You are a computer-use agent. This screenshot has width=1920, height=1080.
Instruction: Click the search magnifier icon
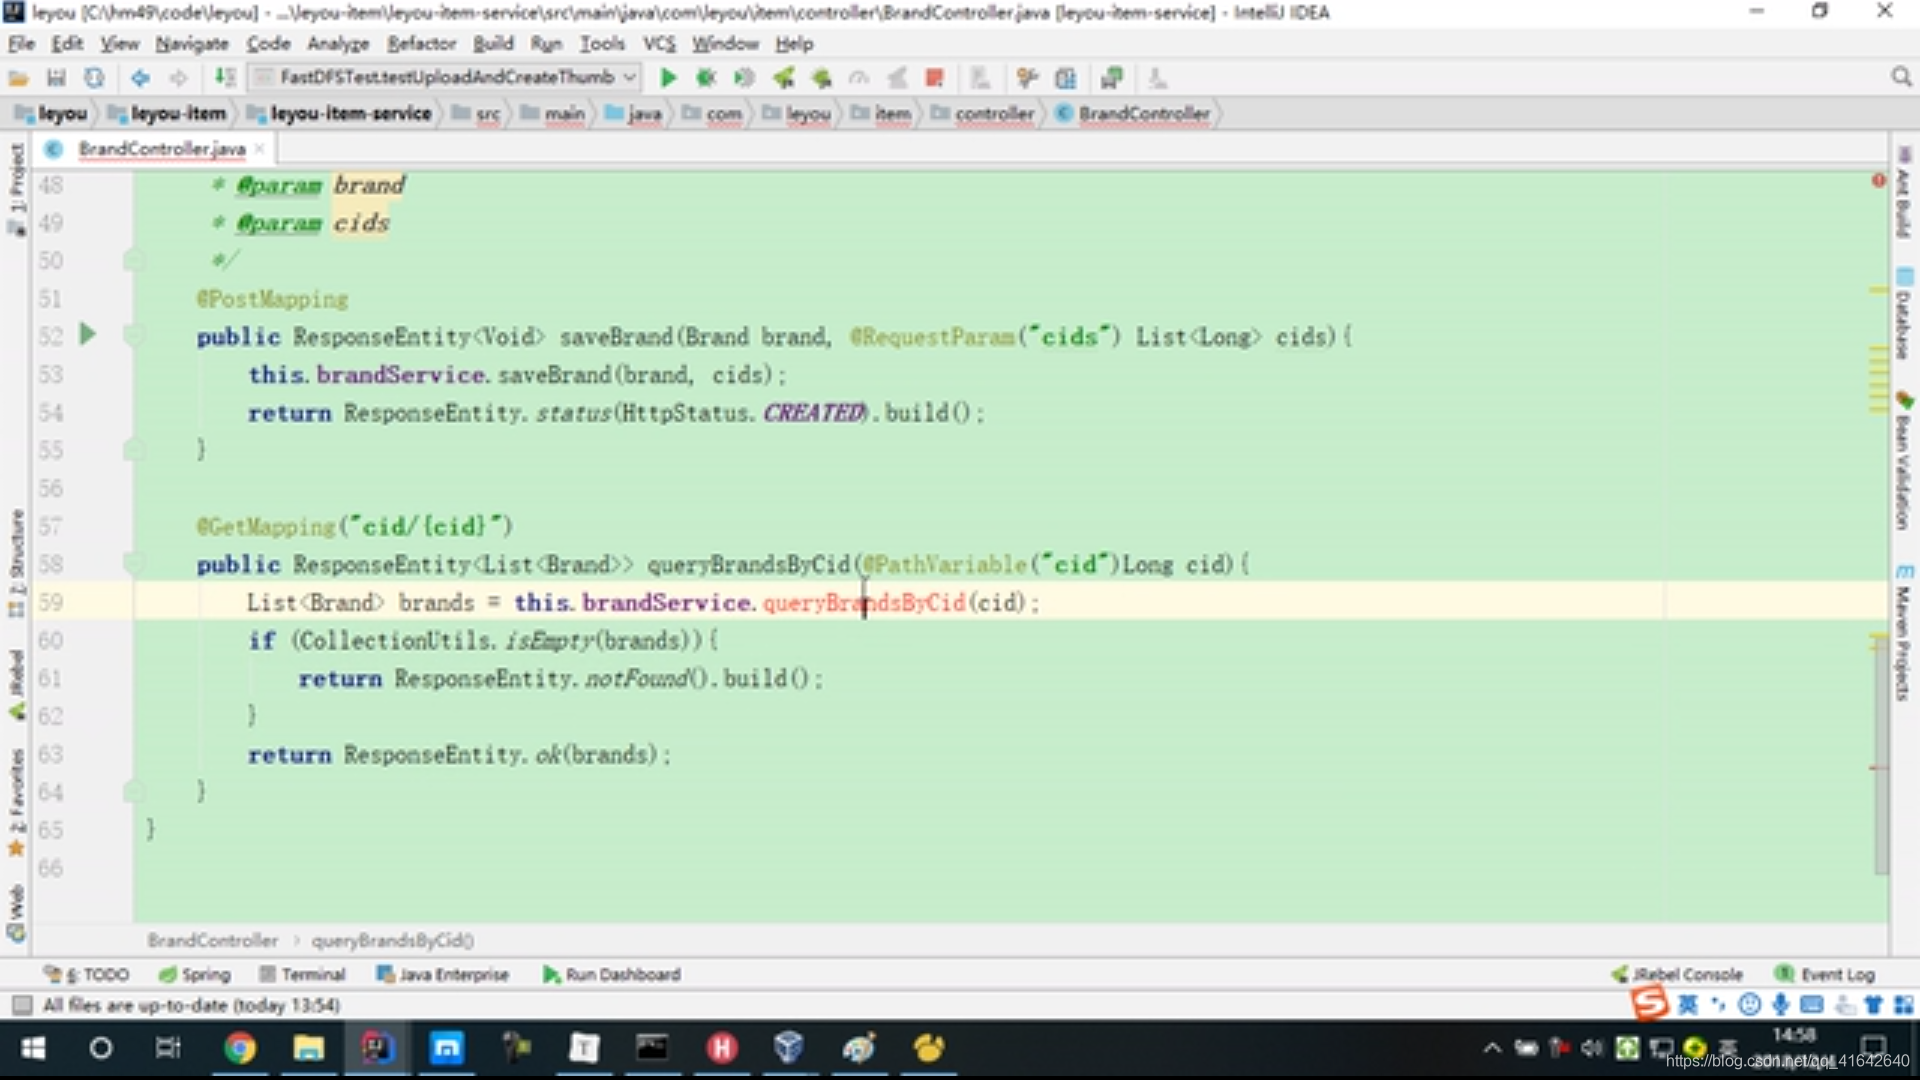tap(1901, 77)
